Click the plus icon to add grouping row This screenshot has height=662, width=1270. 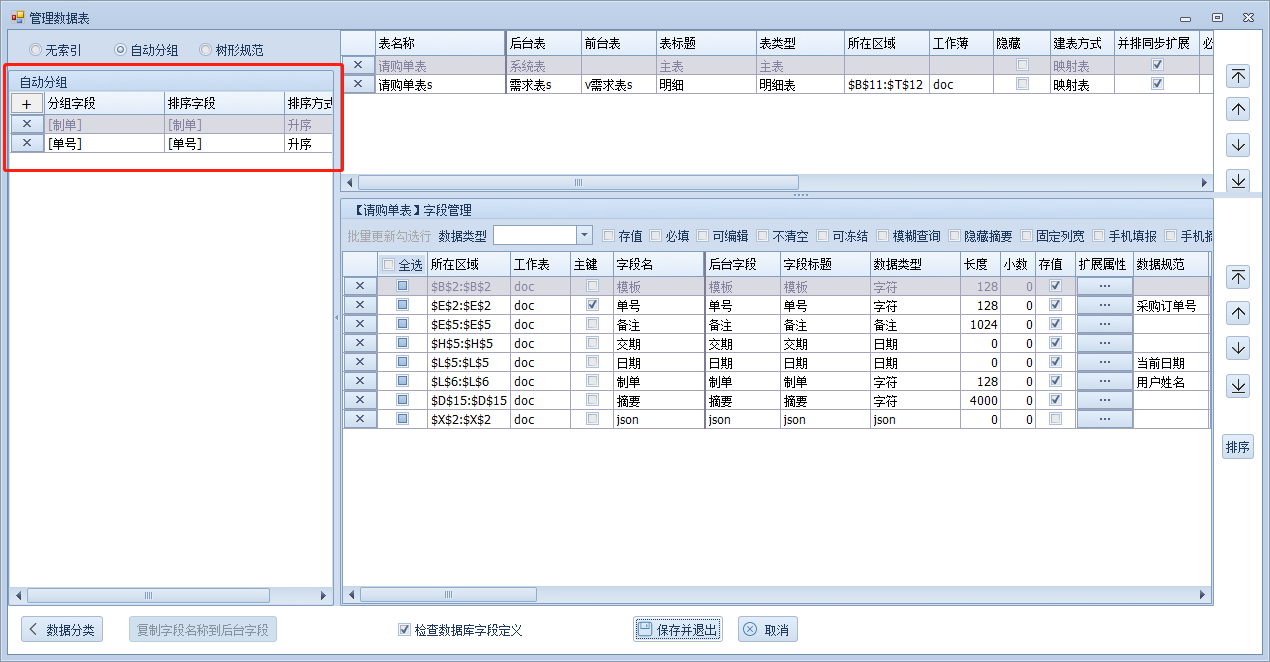tap(26, 104)
